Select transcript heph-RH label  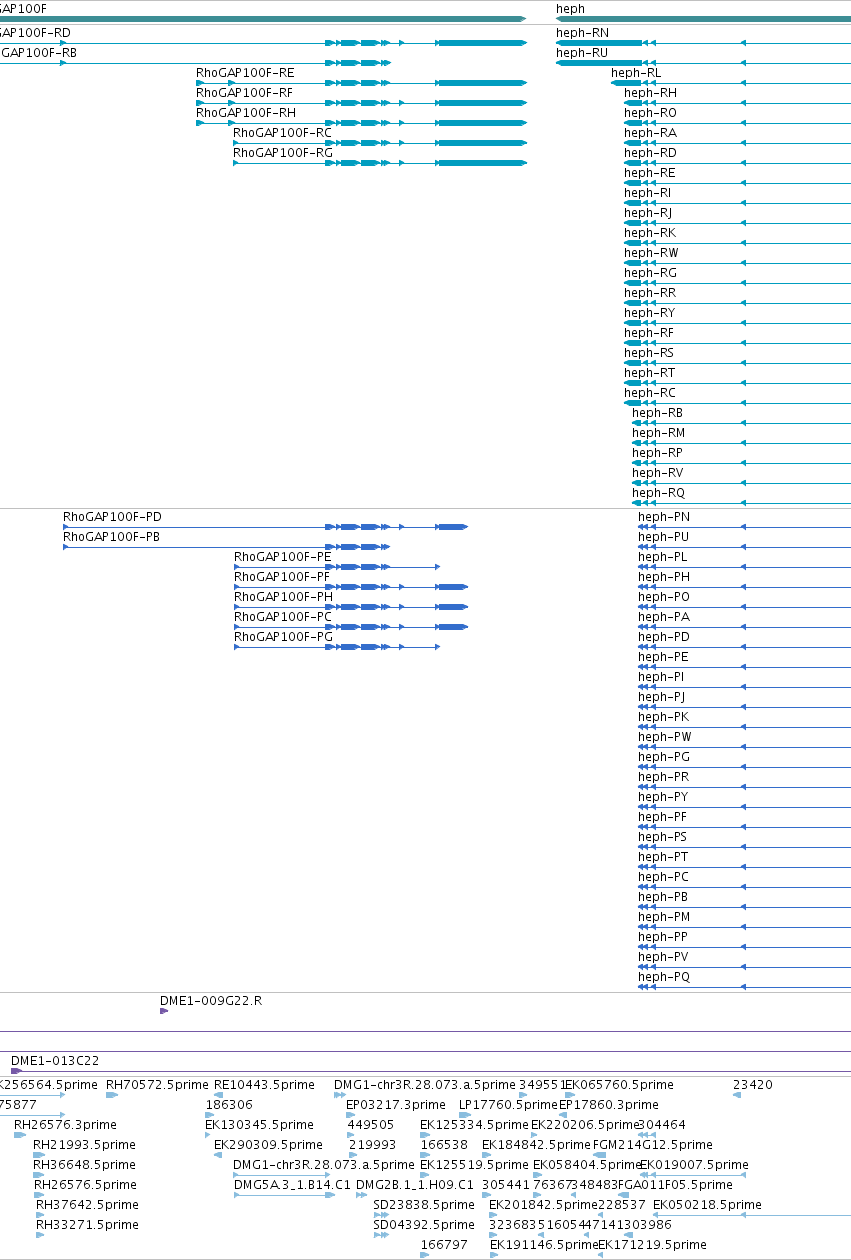tap(650, 93)
